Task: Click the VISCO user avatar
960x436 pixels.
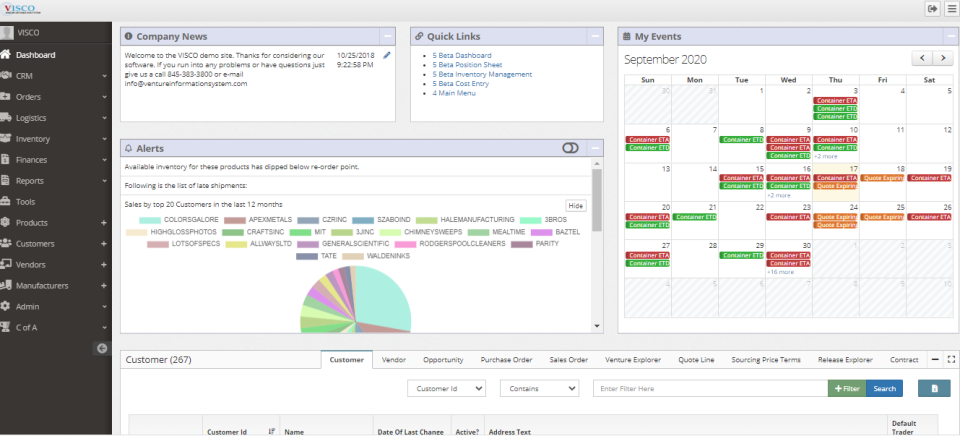Action: (7, 33)
